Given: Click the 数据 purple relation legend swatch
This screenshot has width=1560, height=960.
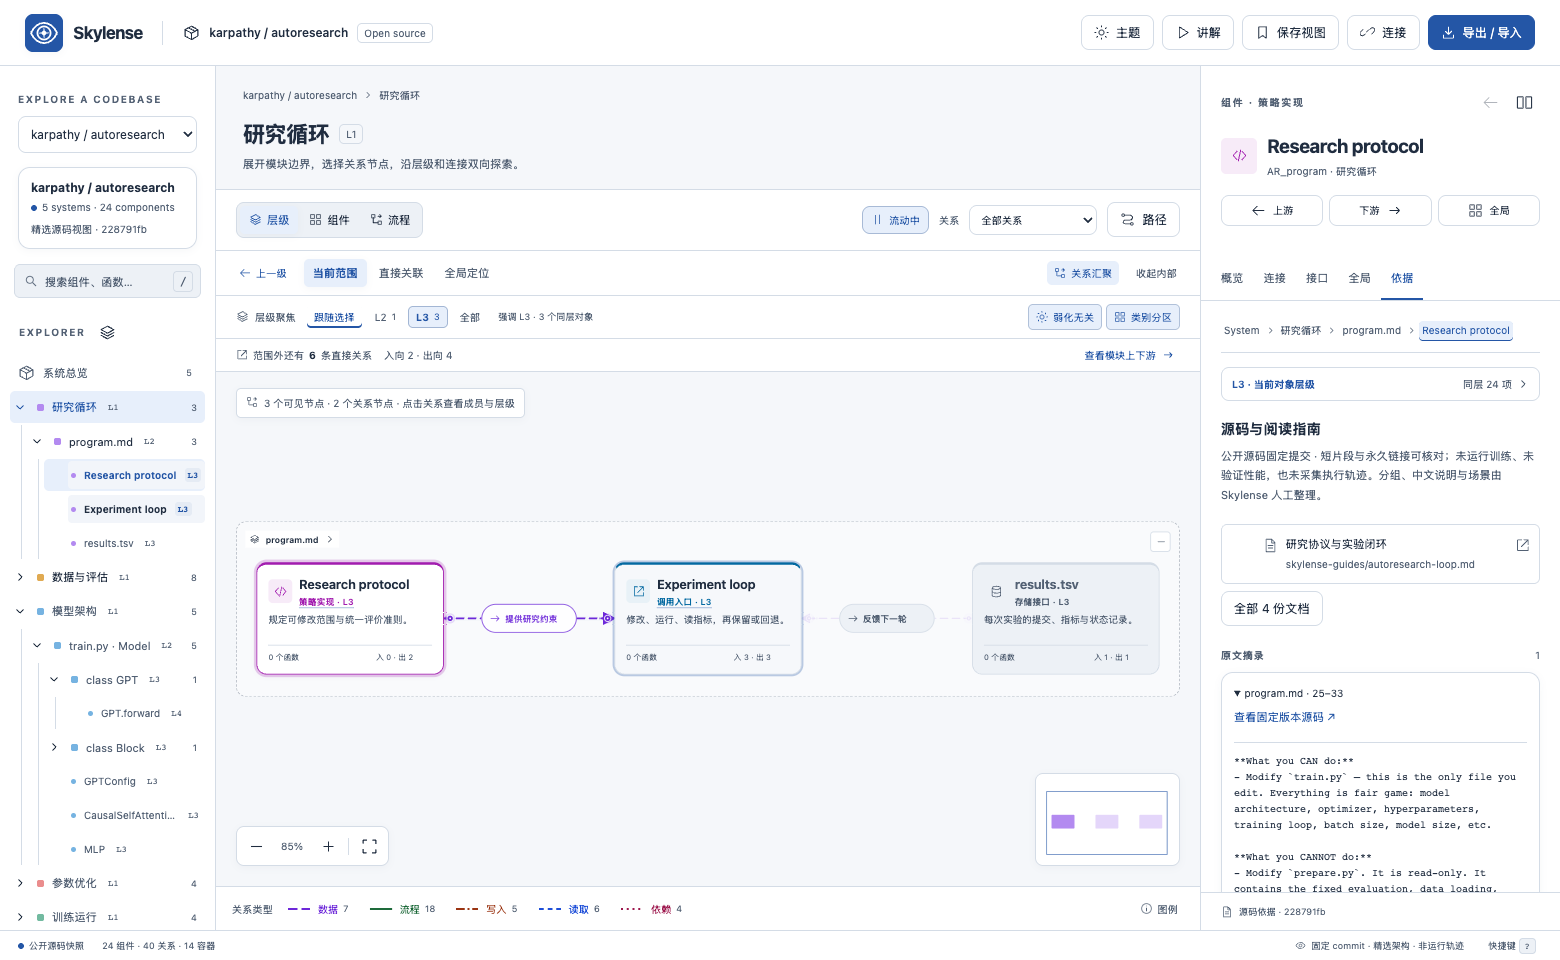Looking at the screenshot, I should click(x=299, y=909).
